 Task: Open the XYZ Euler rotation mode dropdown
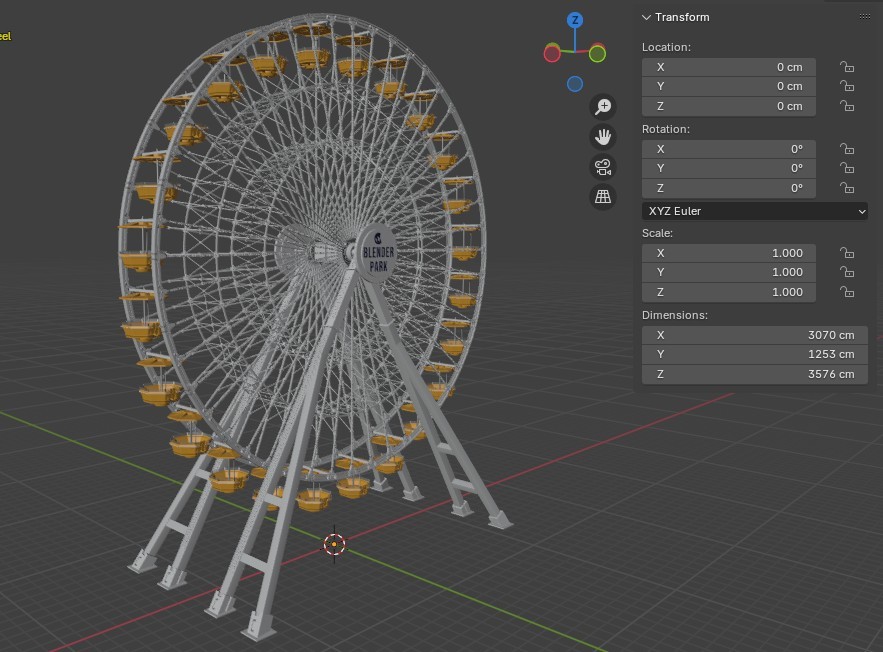coord(754,211)
